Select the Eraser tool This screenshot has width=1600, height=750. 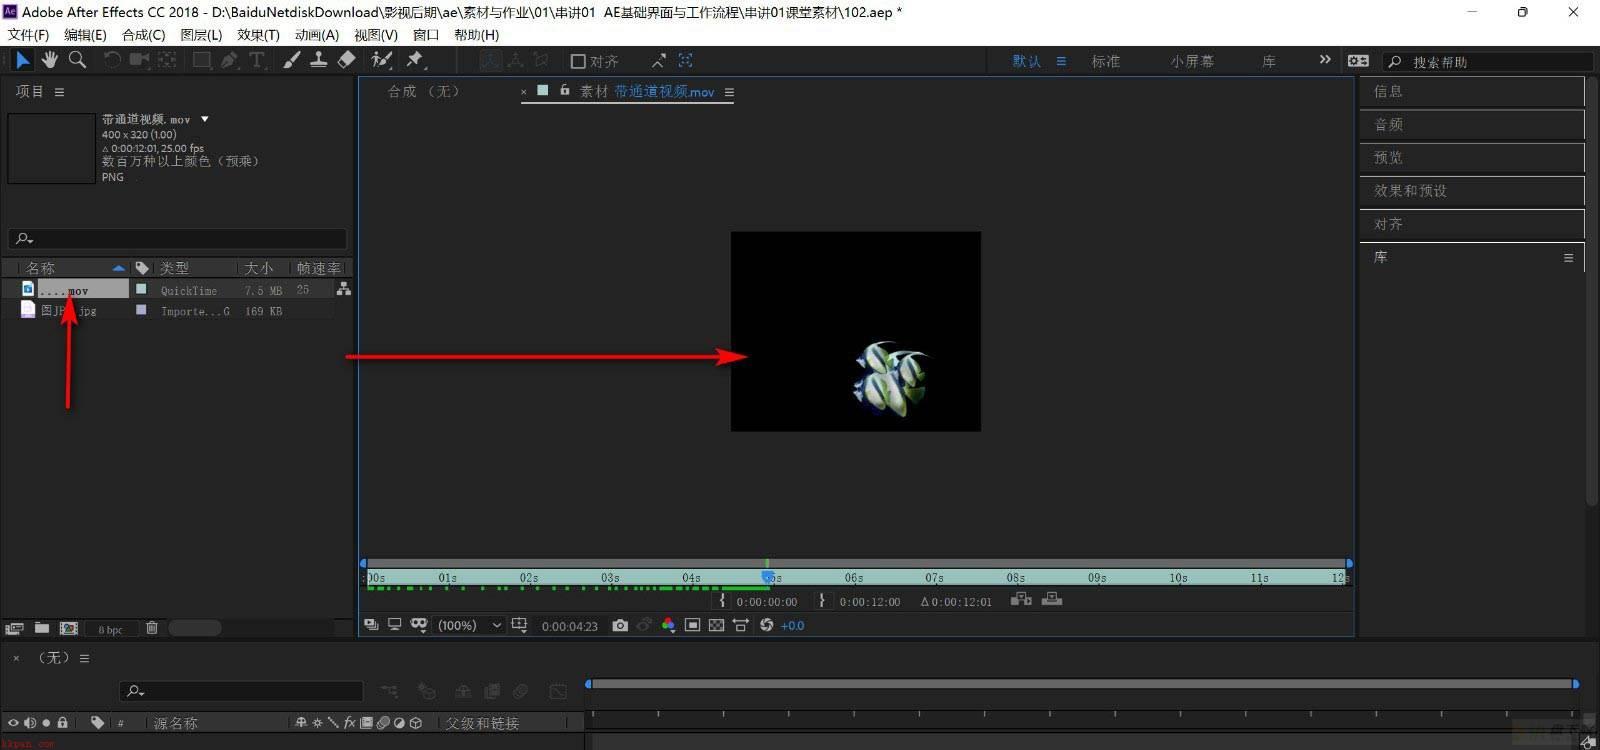tap(346, 60)
